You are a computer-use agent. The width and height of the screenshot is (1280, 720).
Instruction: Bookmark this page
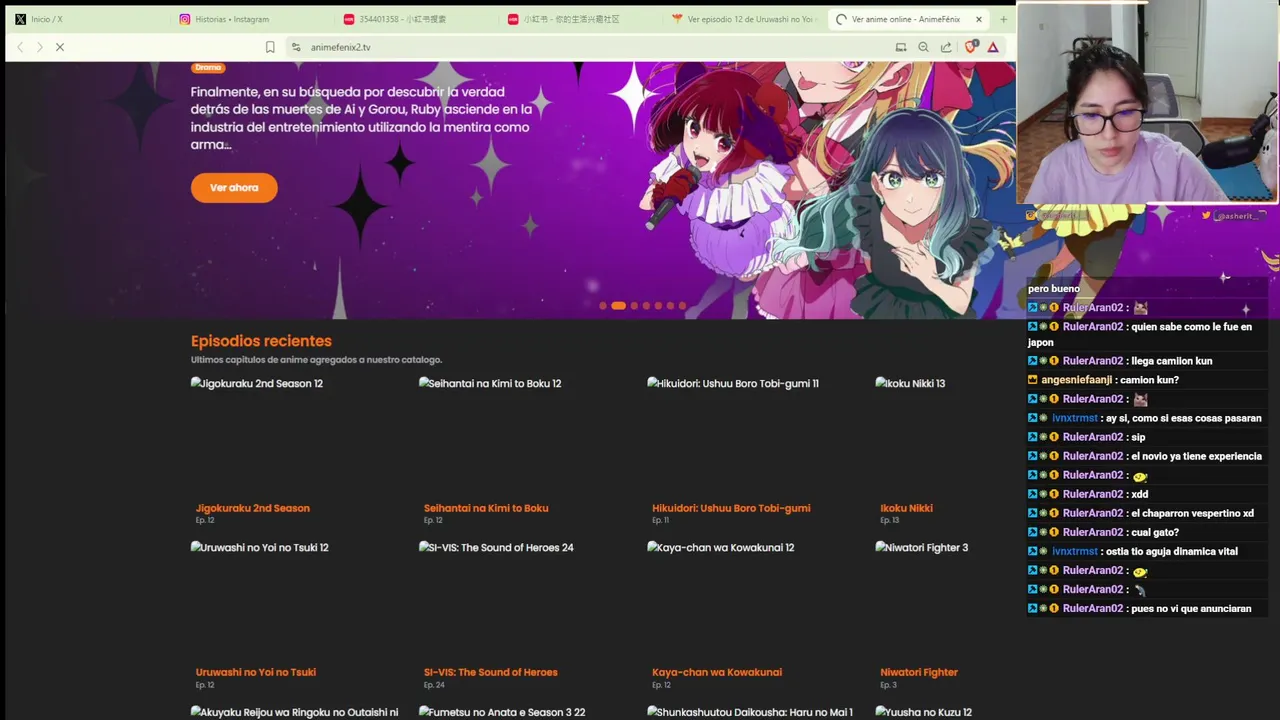270,47
